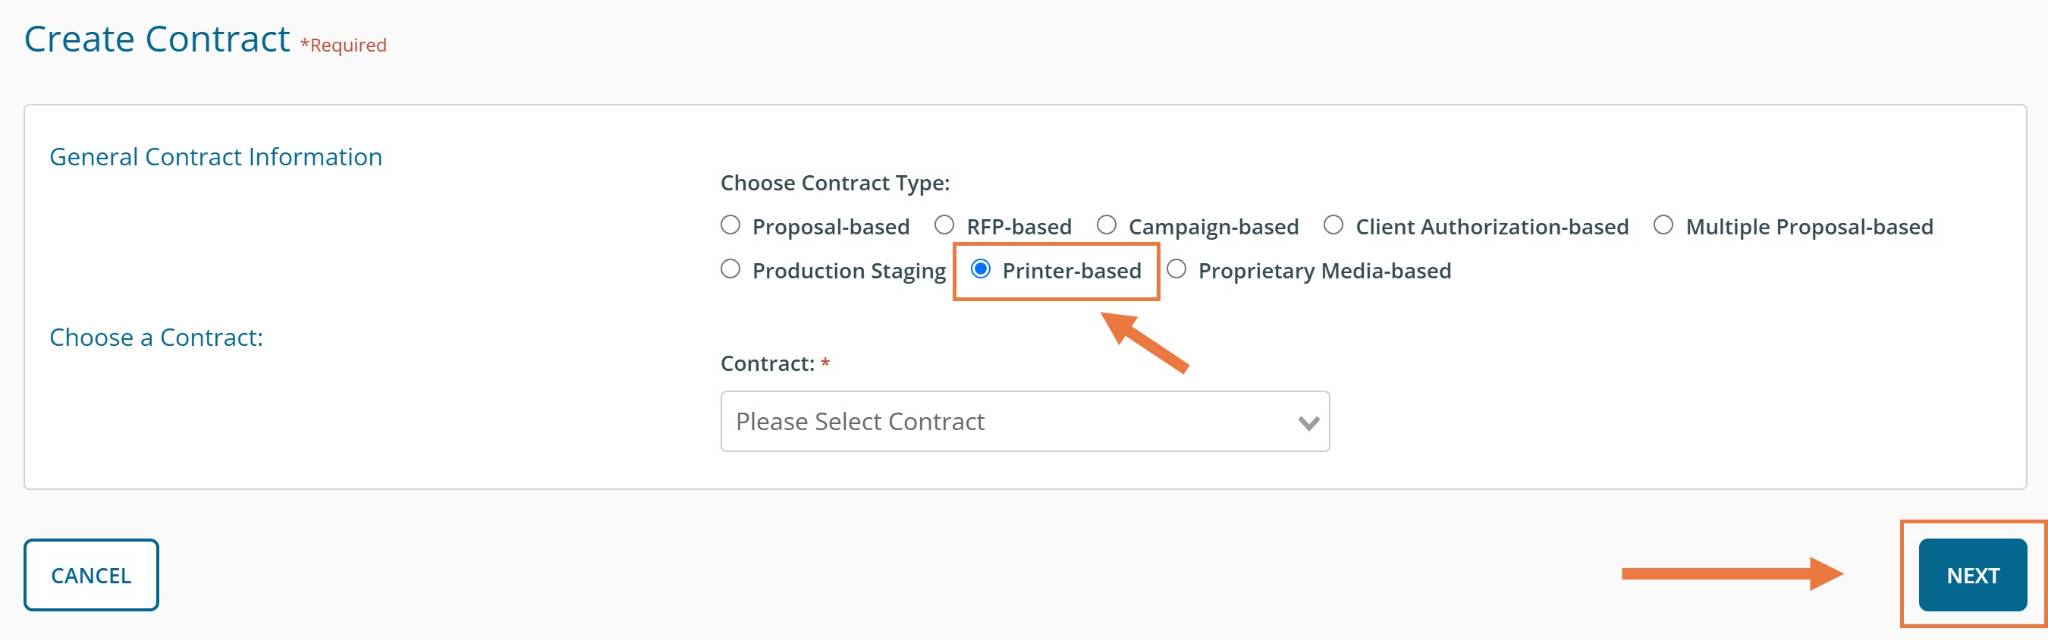Click the General Contract Information heading
Screen dimensions: 2048x640
tap(216, 157)
